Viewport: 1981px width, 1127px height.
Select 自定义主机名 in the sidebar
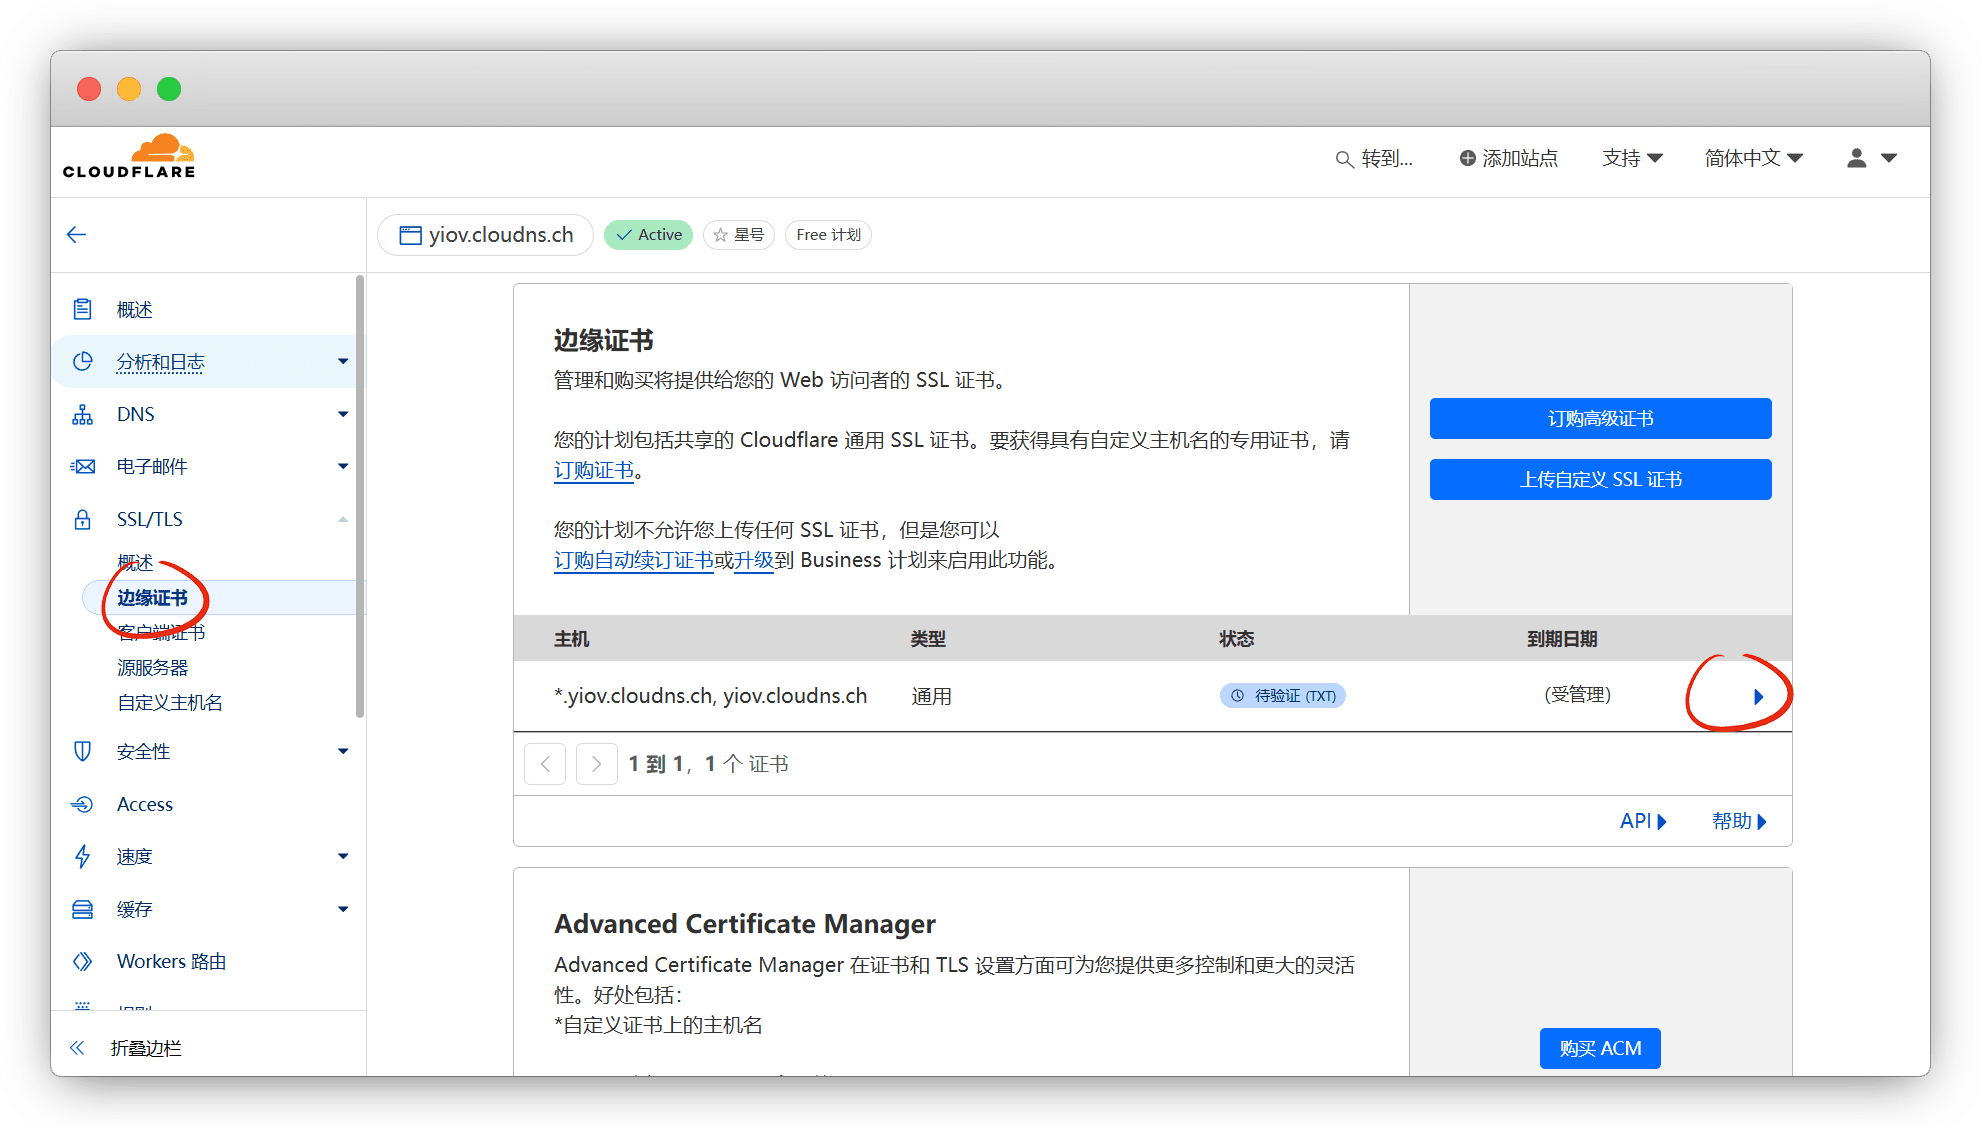(170, 702)
